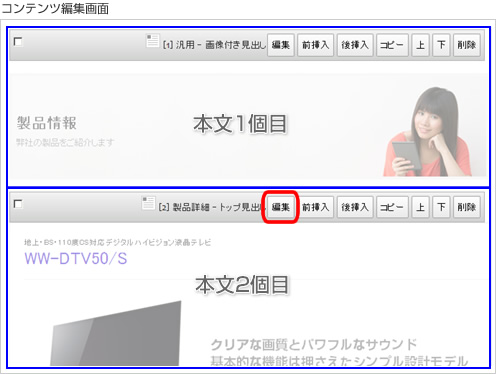Delete block 2 with 削除 button

467,207
